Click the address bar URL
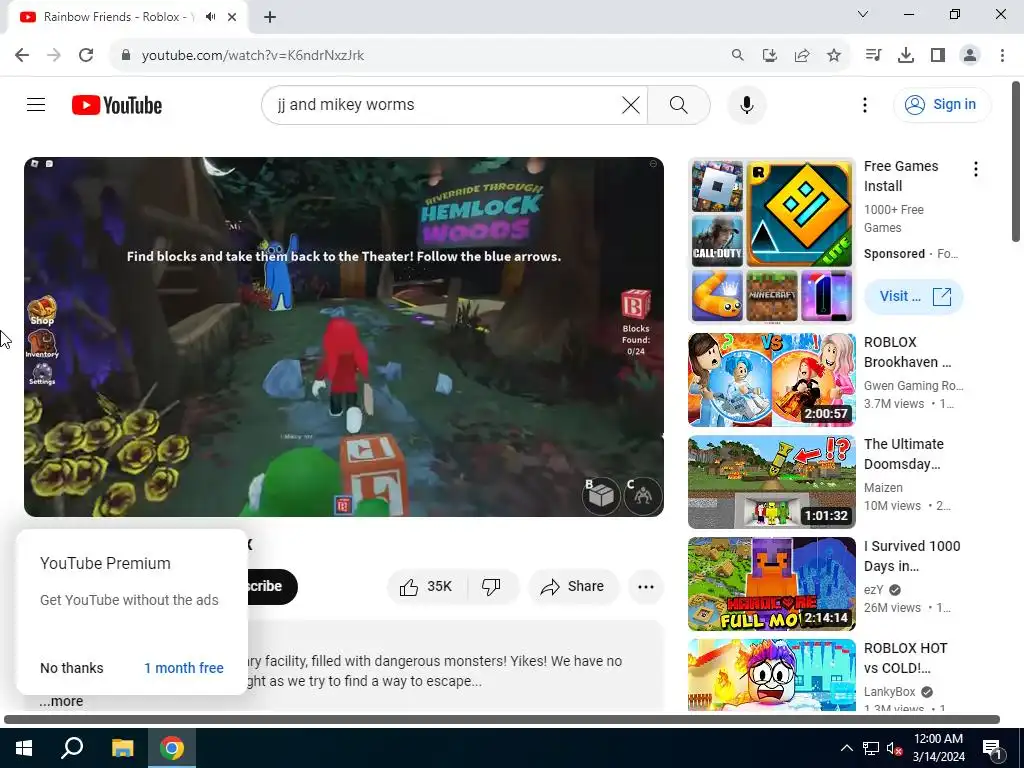Image resolution: width=1024 pixels, height=768 pixels. 252,55
